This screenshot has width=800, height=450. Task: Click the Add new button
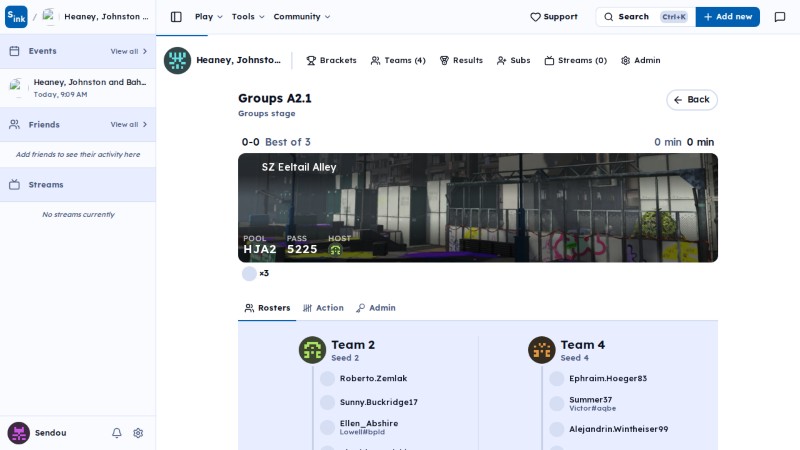pyautogui.click(x=728, y=17)
